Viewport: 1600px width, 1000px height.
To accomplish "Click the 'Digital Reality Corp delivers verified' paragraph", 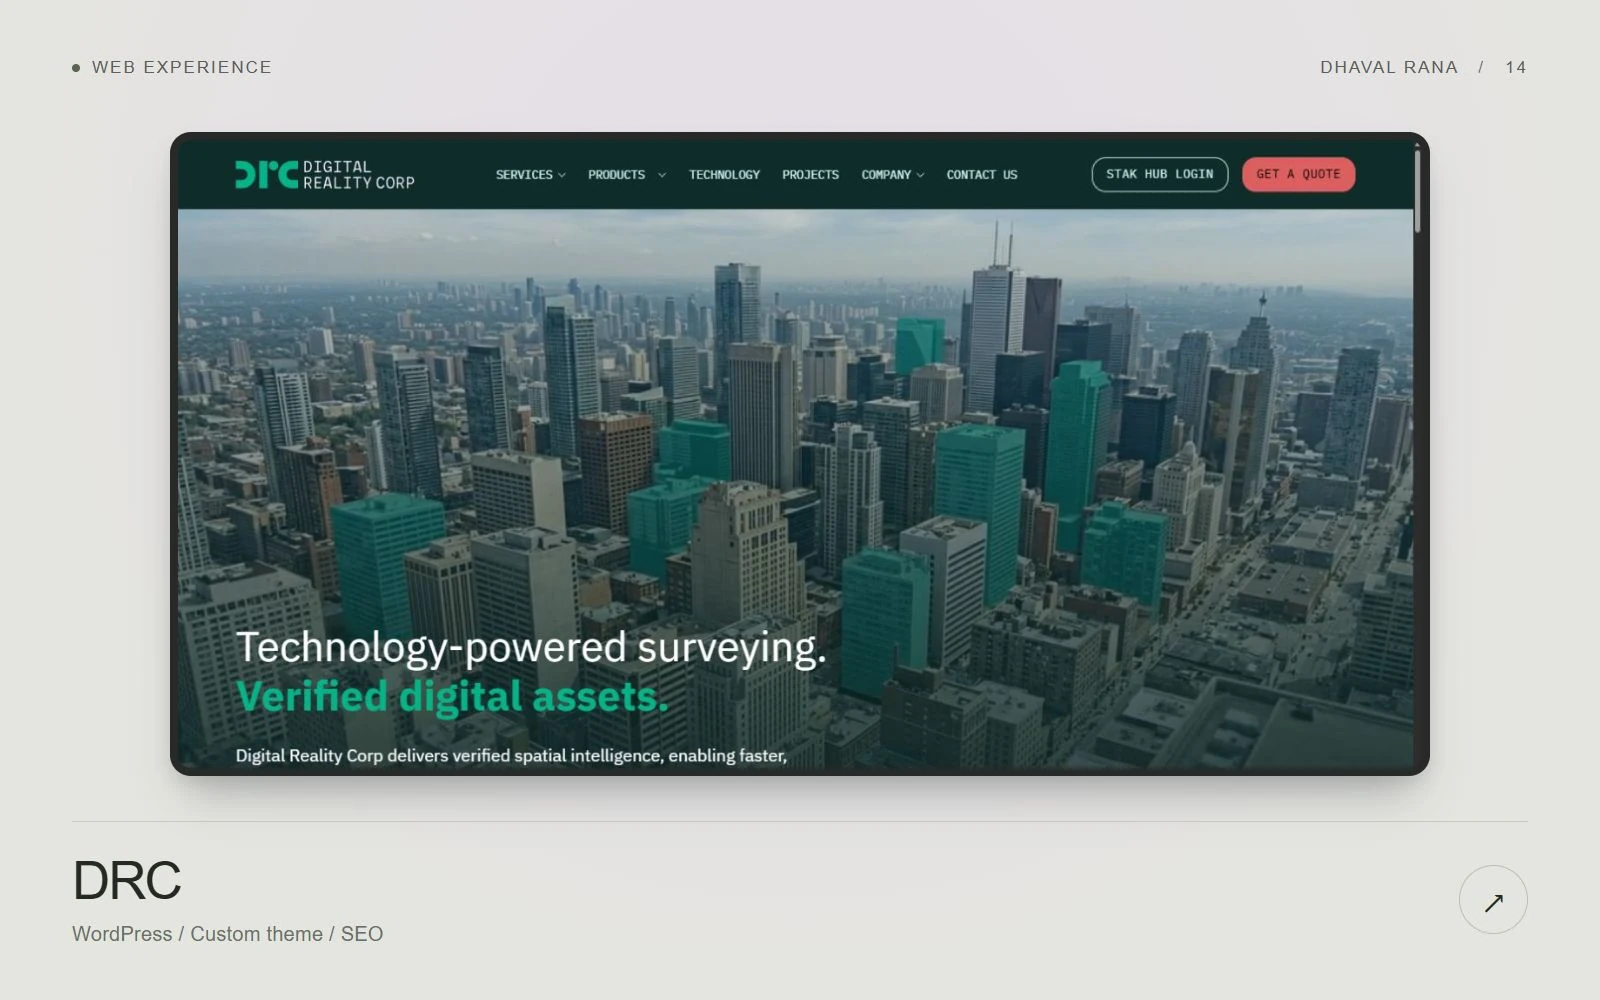I will click(x=511, y=756).
